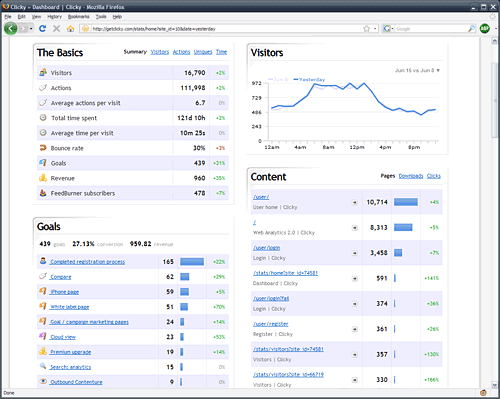Click the Firefox forward arrow button
This screenshot has height=399, width=500.
[23, 29]
